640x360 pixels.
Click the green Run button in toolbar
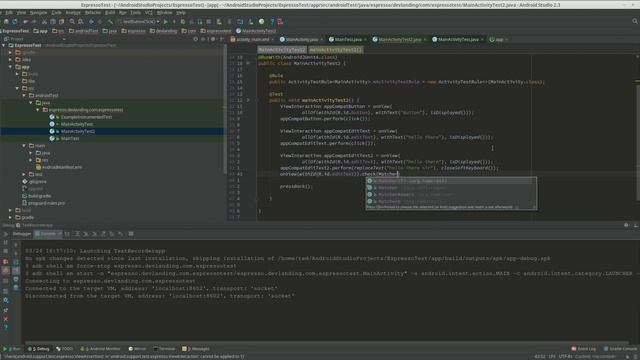coord(165,22)
